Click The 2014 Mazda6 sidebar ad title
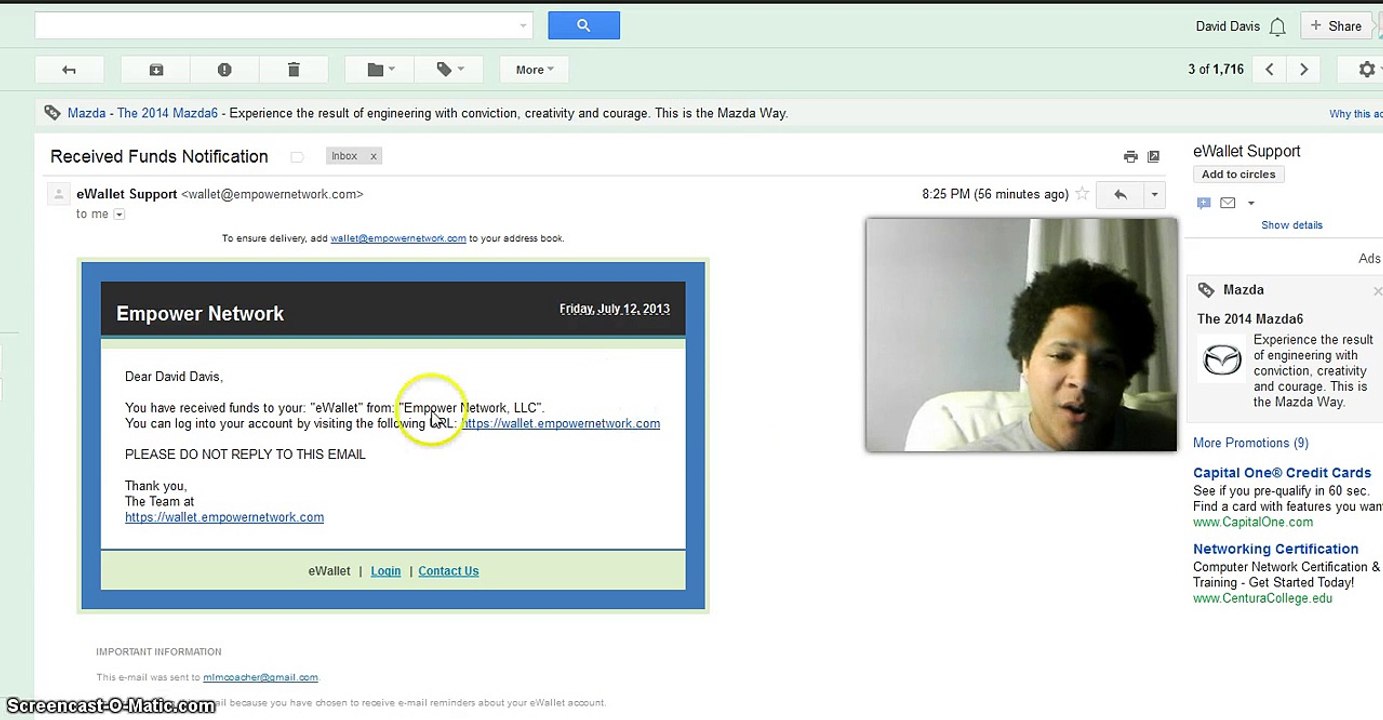The image size is (1383, 720). coord(1250,319)
